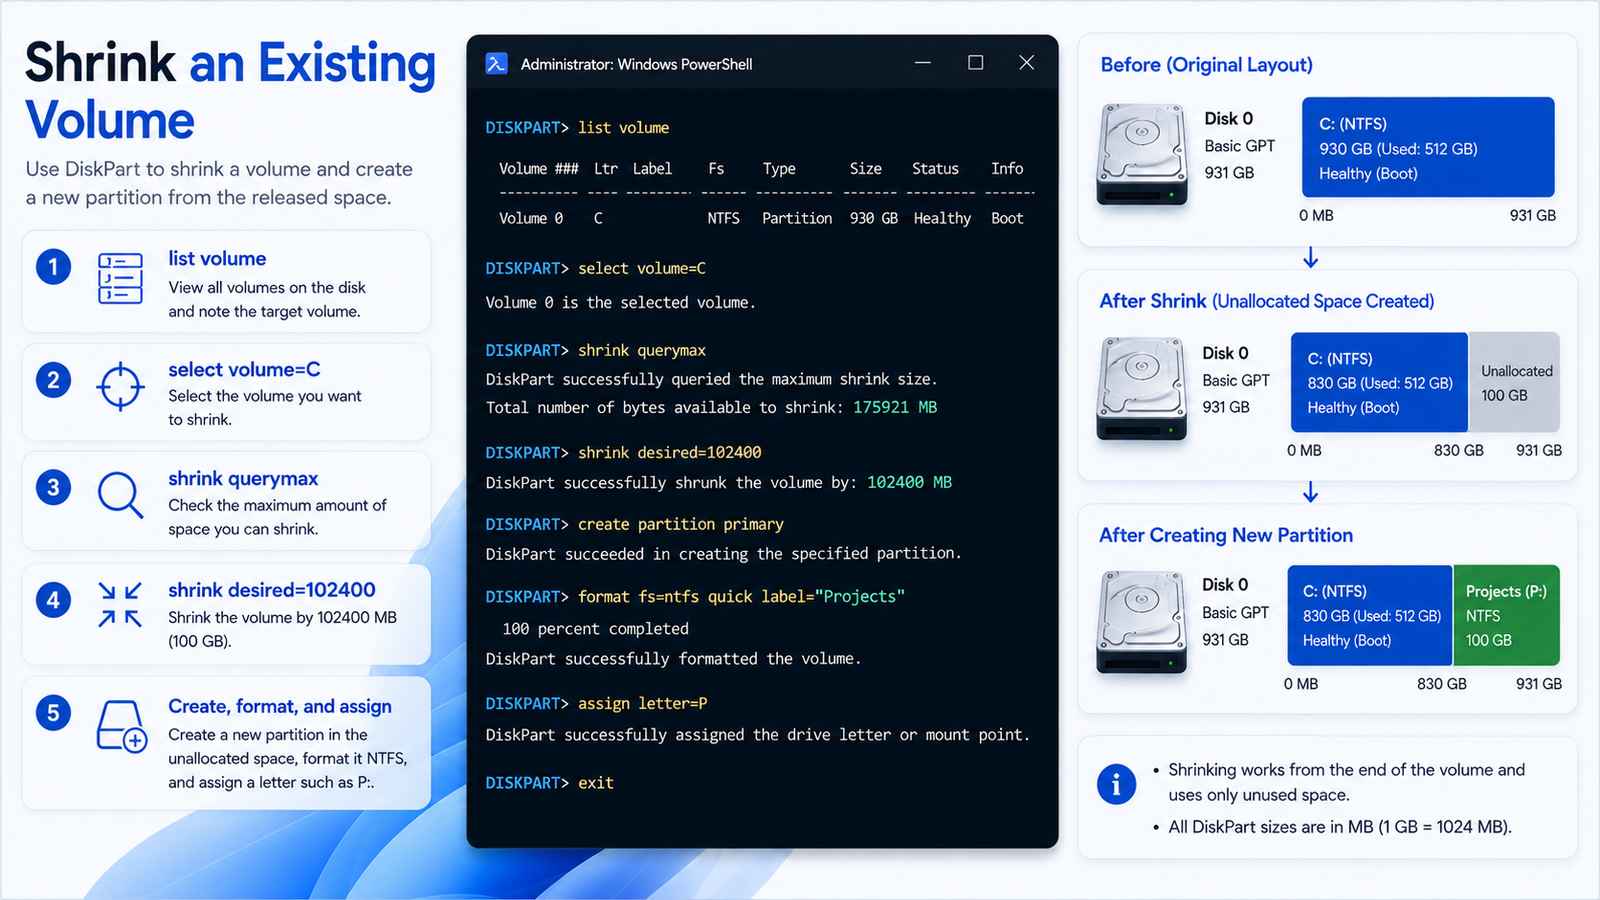Click the green '102400 MB' shrunk value
The height and width of the screenshot is (900, 1600).
coord(909,483)
